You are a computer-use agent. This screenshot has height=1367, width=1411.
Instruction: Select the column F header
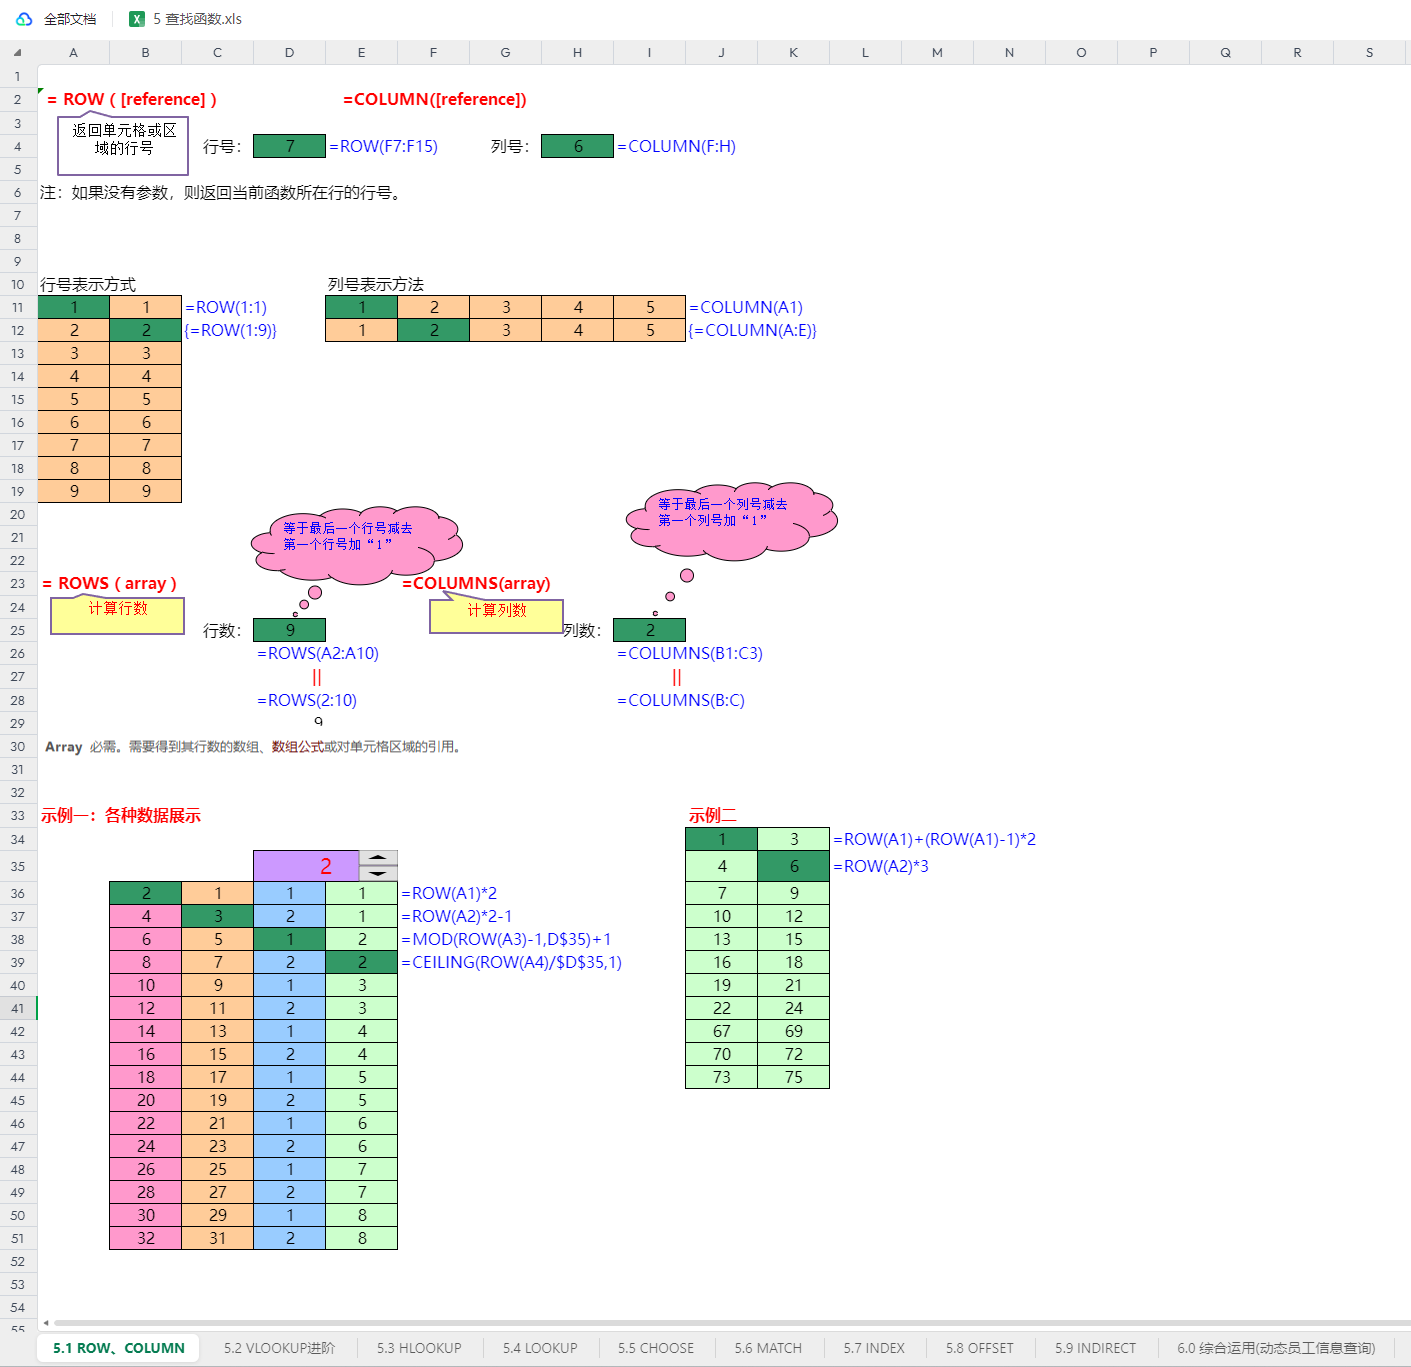tap(433, 53)
